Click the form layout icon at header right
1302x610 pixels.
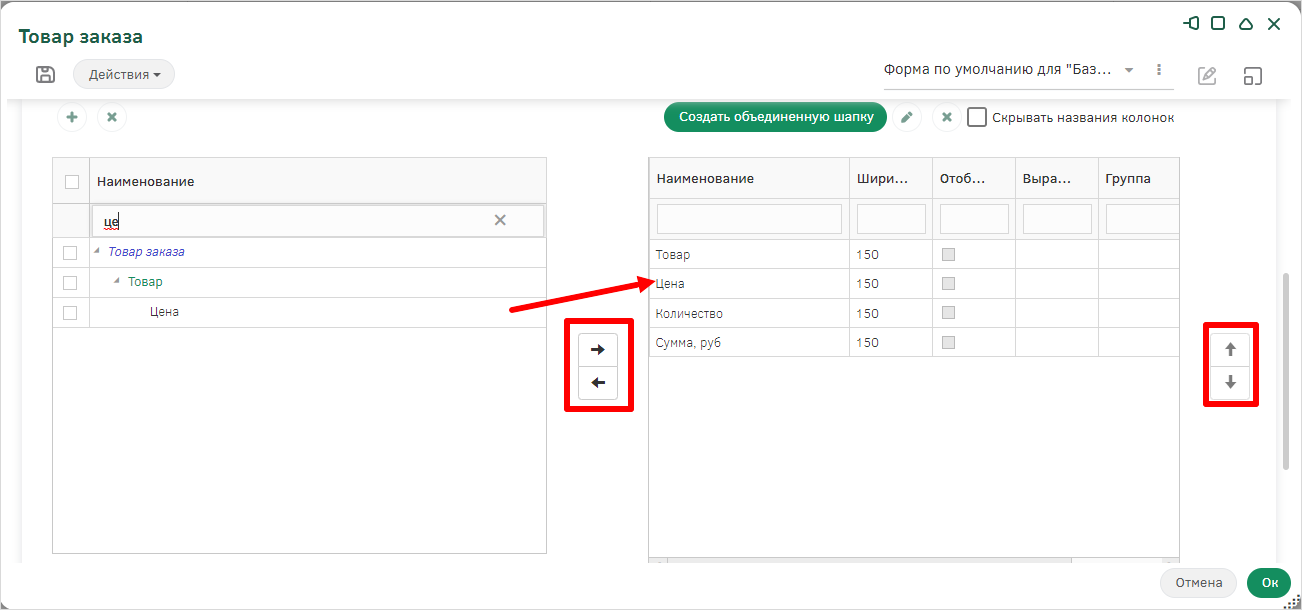(x=1253, y=75)
